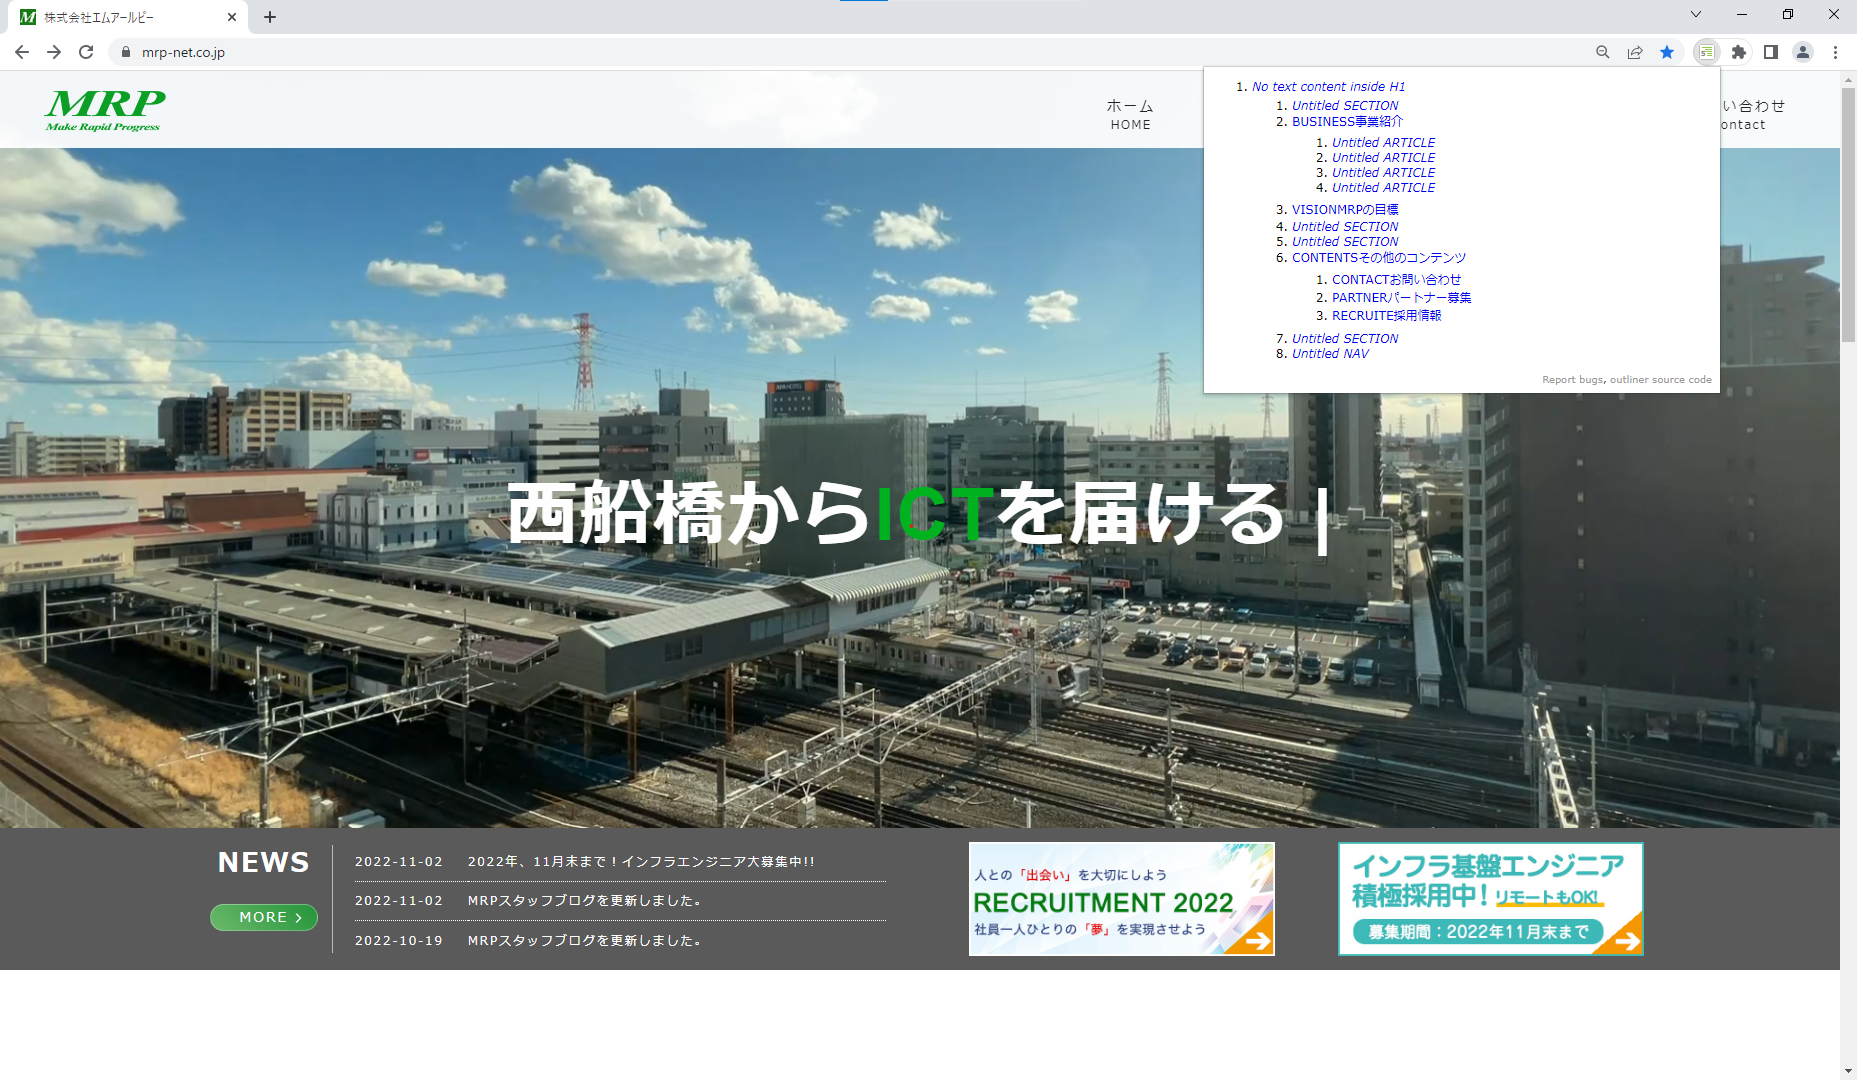Click the browser back arrow
Image resolution: width=1857 pixels, height=1080 pixels.
point(22,52)
